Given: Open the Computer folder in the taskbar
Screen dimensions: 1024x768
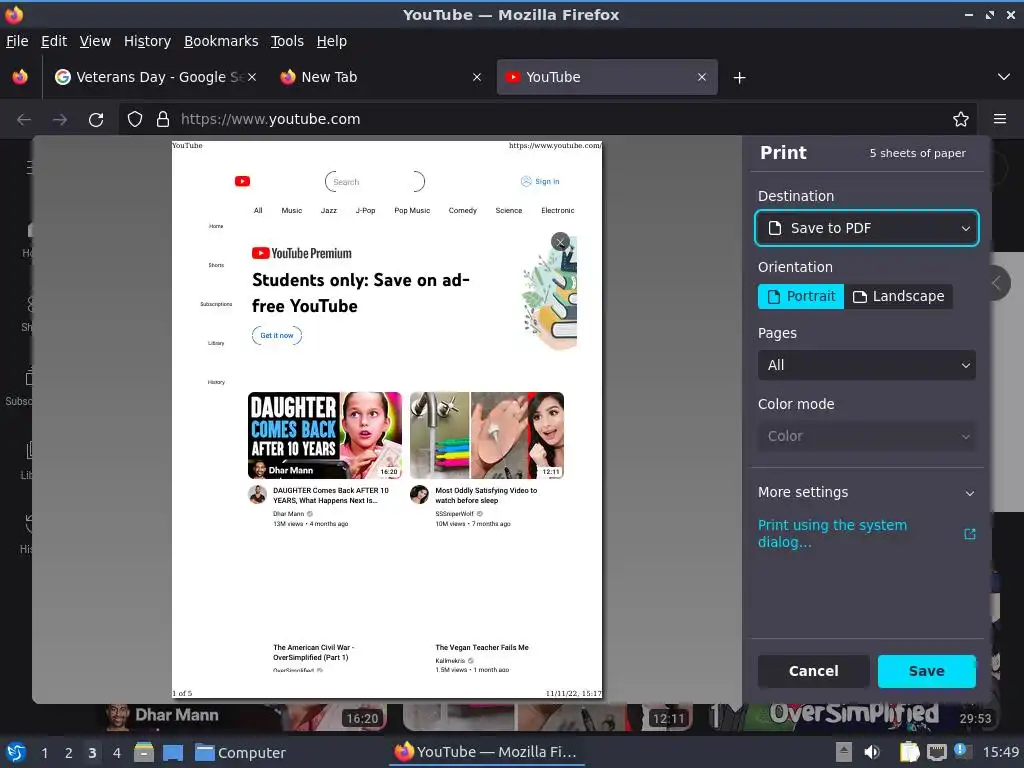Looking at the screenshot, I should [x=241, y=752].
